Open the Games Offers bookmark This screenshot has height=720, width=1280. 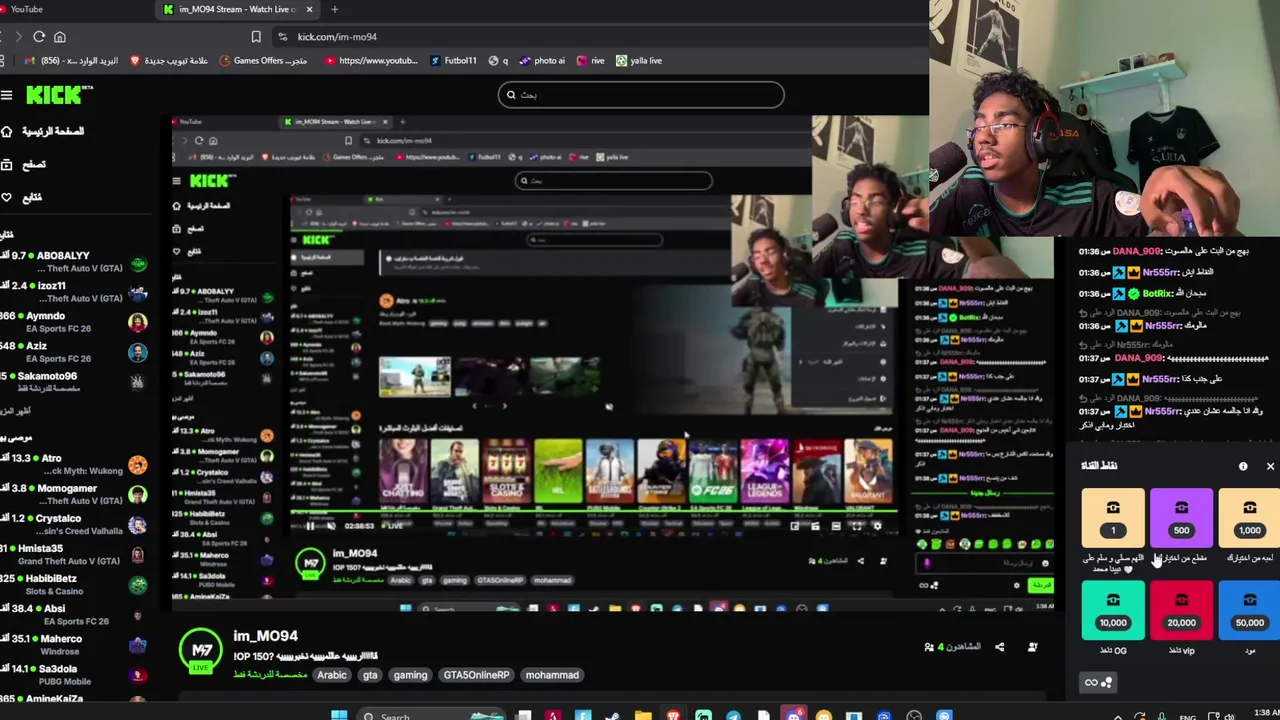coord(263,61)
